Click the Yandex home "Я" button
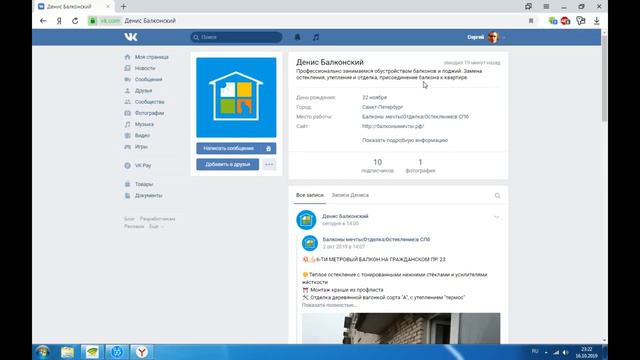The image size is (640, 360). click(59, 21)
